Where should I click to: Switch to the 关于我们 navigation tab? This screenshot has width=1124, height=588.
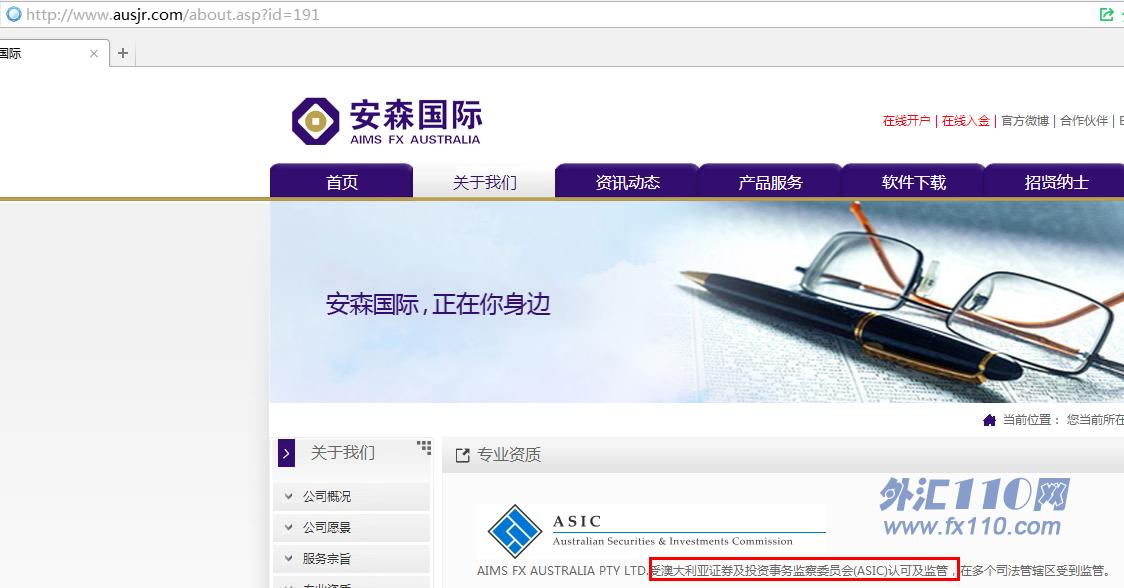click(484, 181)
